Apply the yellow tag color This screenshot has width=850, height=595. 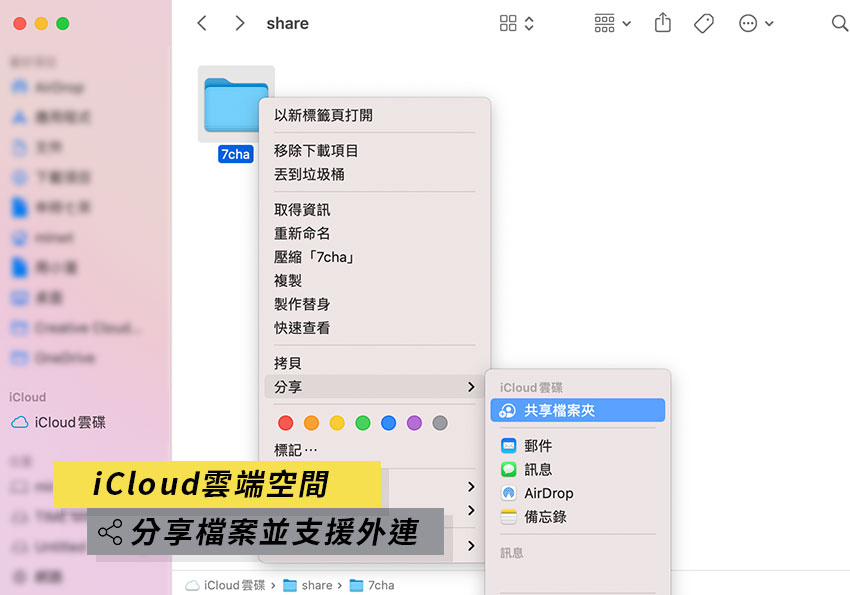point(337,423)
